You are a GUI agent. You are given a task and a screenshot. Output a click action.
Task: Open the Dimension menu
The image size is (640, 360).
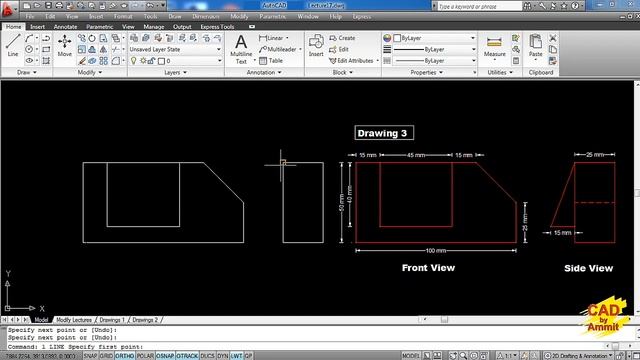point(206,17)
